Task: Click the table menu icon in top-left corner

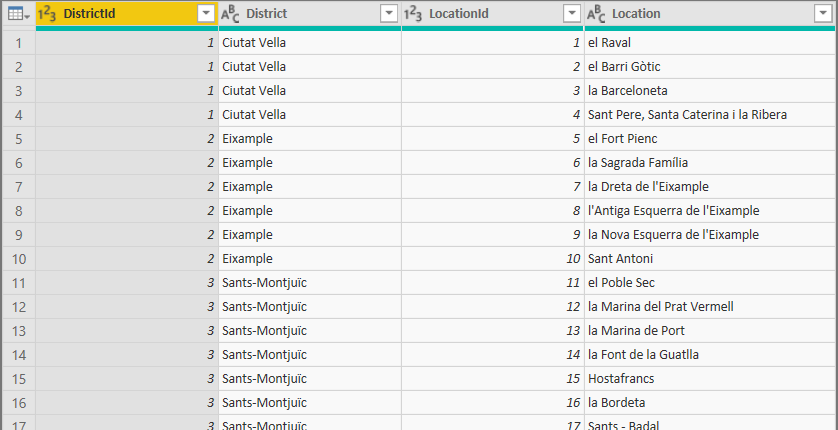Action: point(17,14)
